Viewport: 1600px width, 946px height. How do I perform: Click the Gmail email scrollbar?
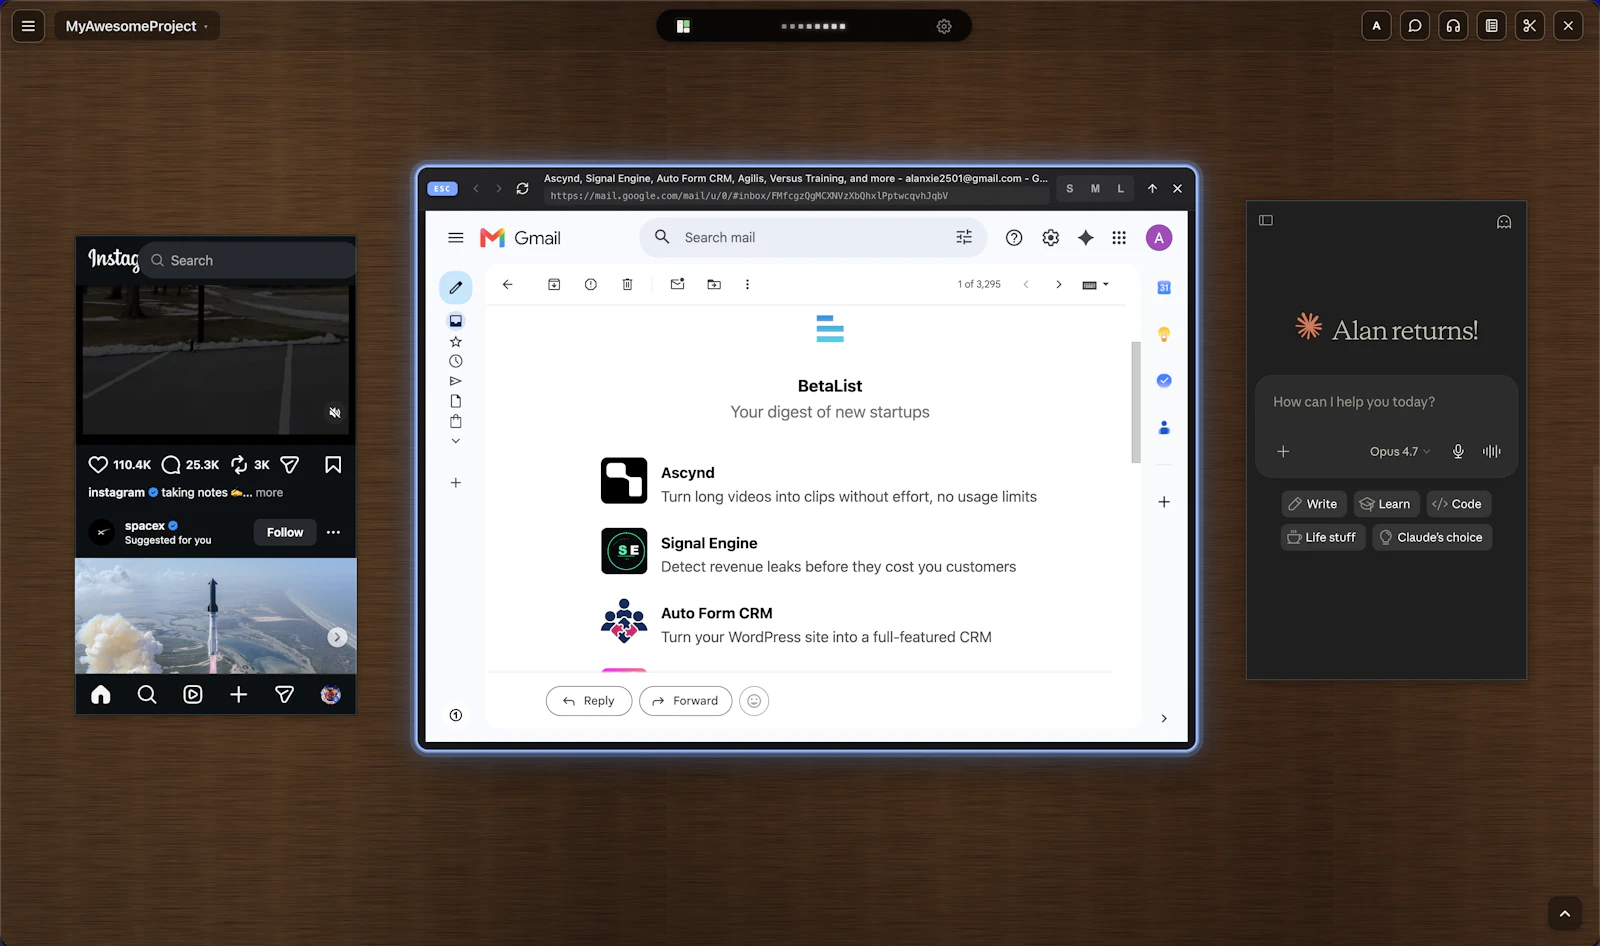(x=1136, y=402)
